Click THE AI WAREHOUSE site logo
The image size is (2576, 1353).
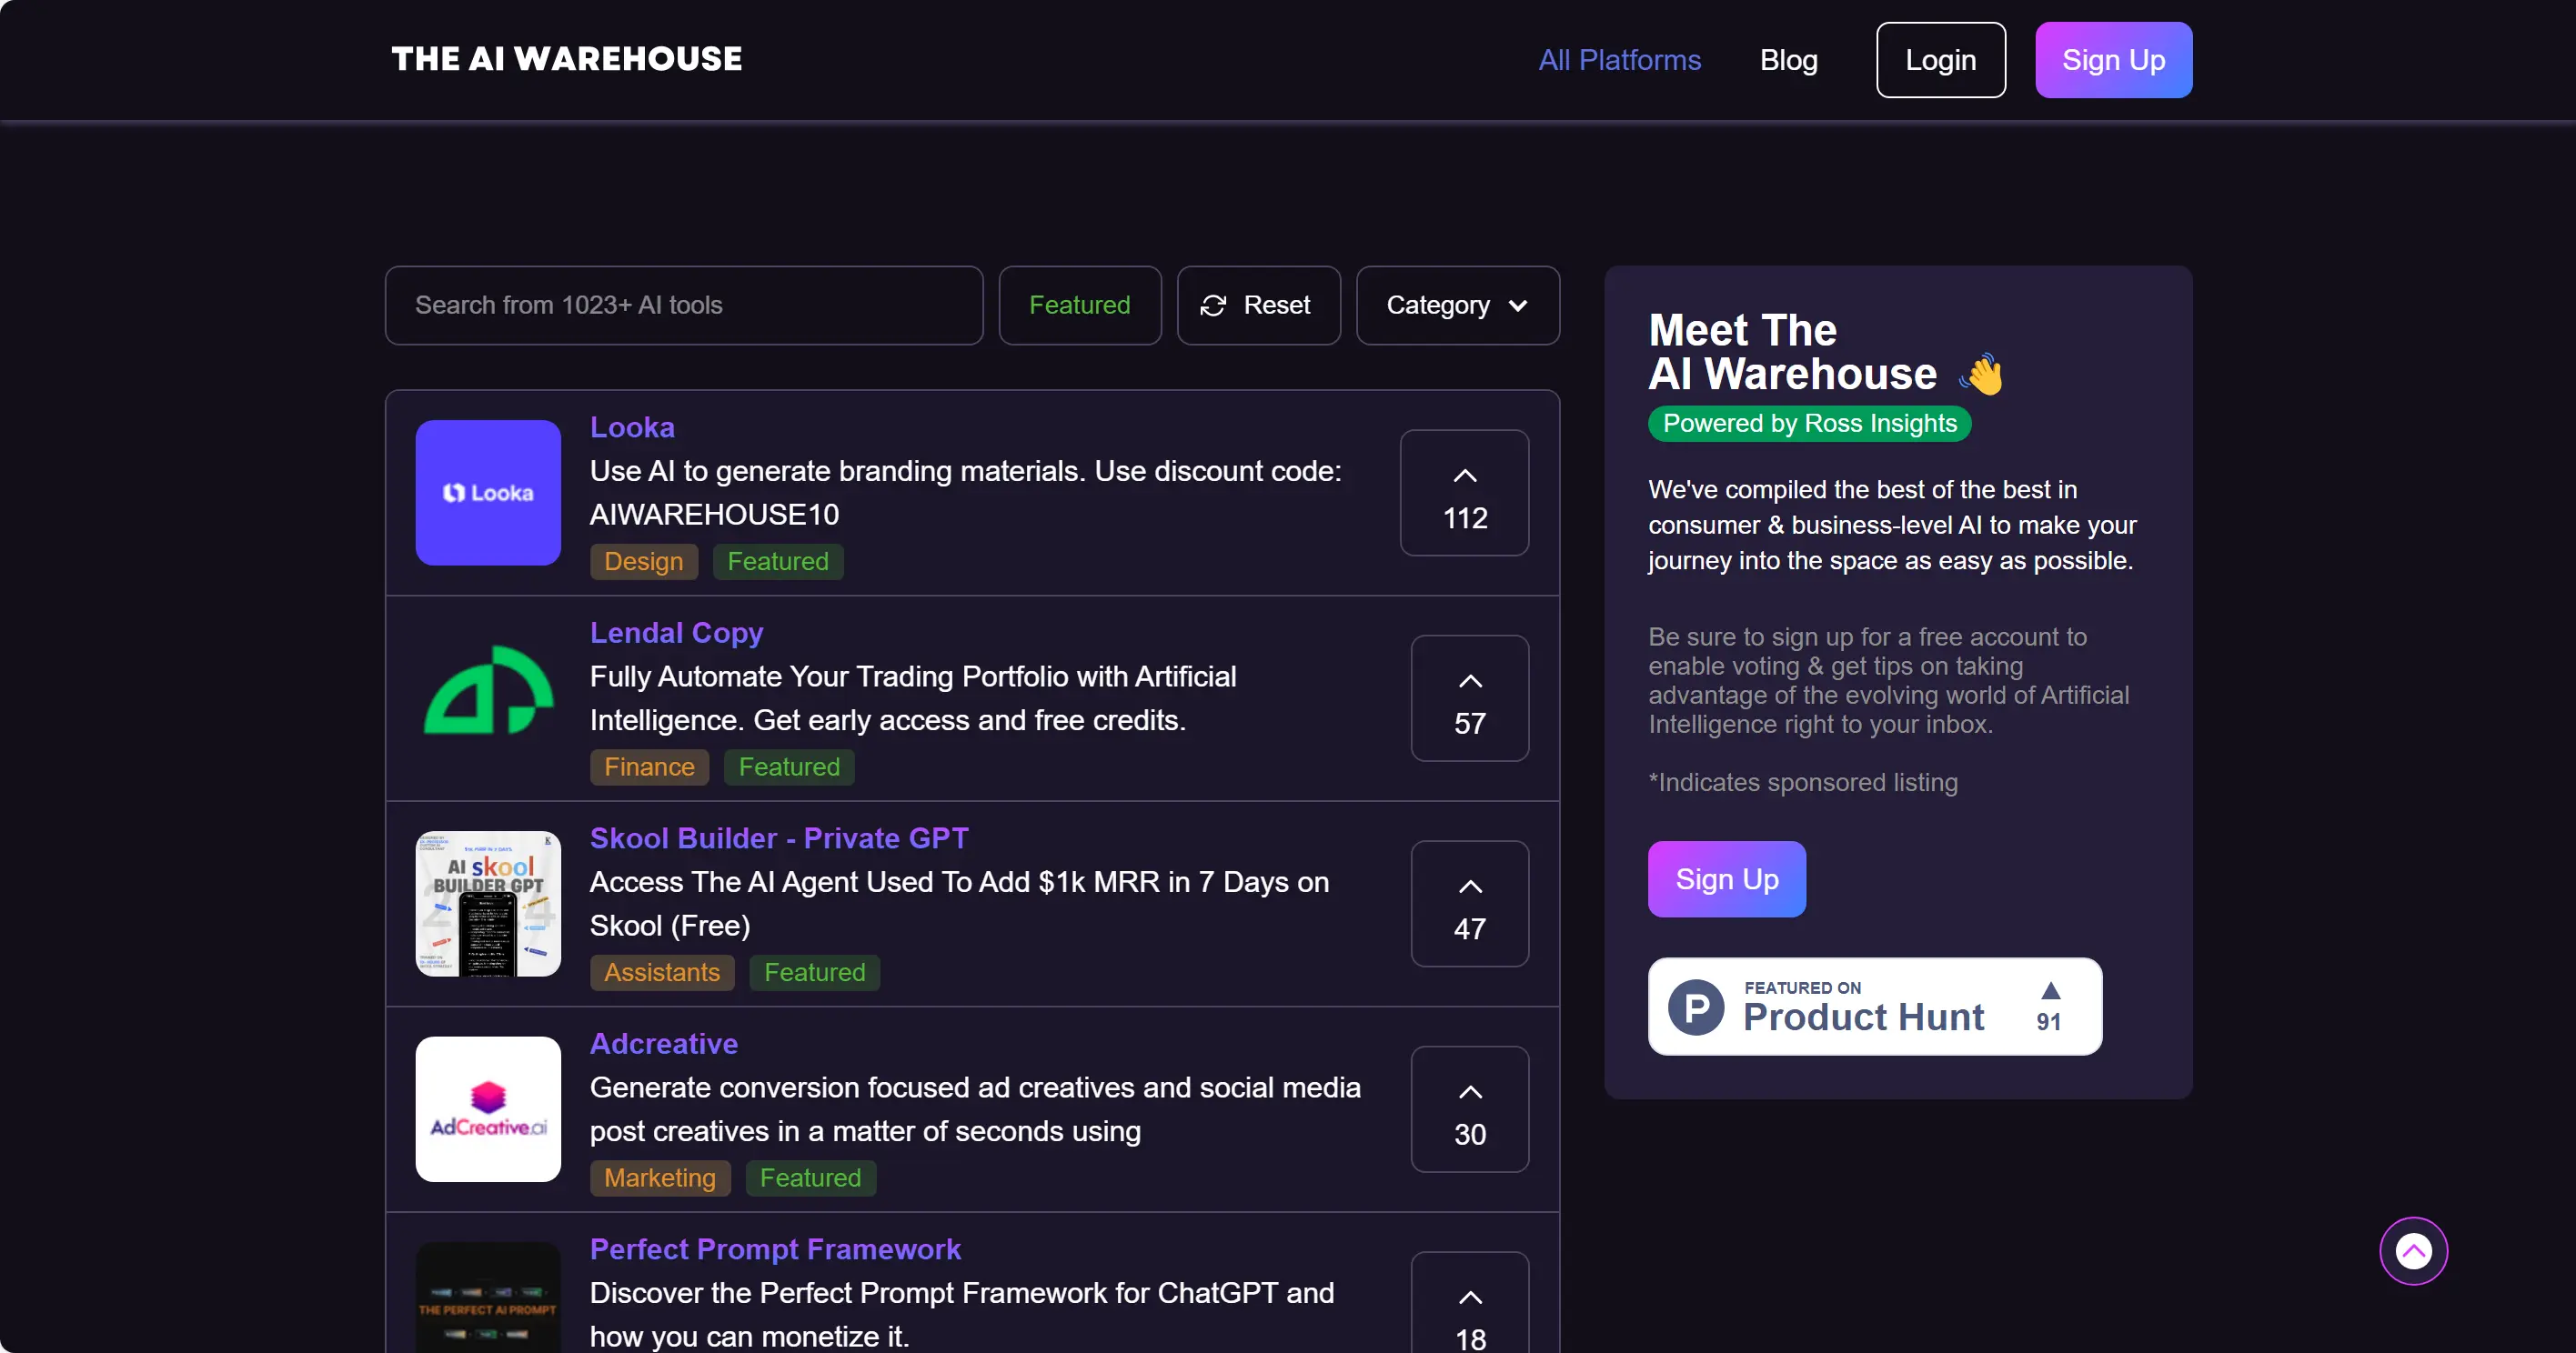tap(566, 59)
